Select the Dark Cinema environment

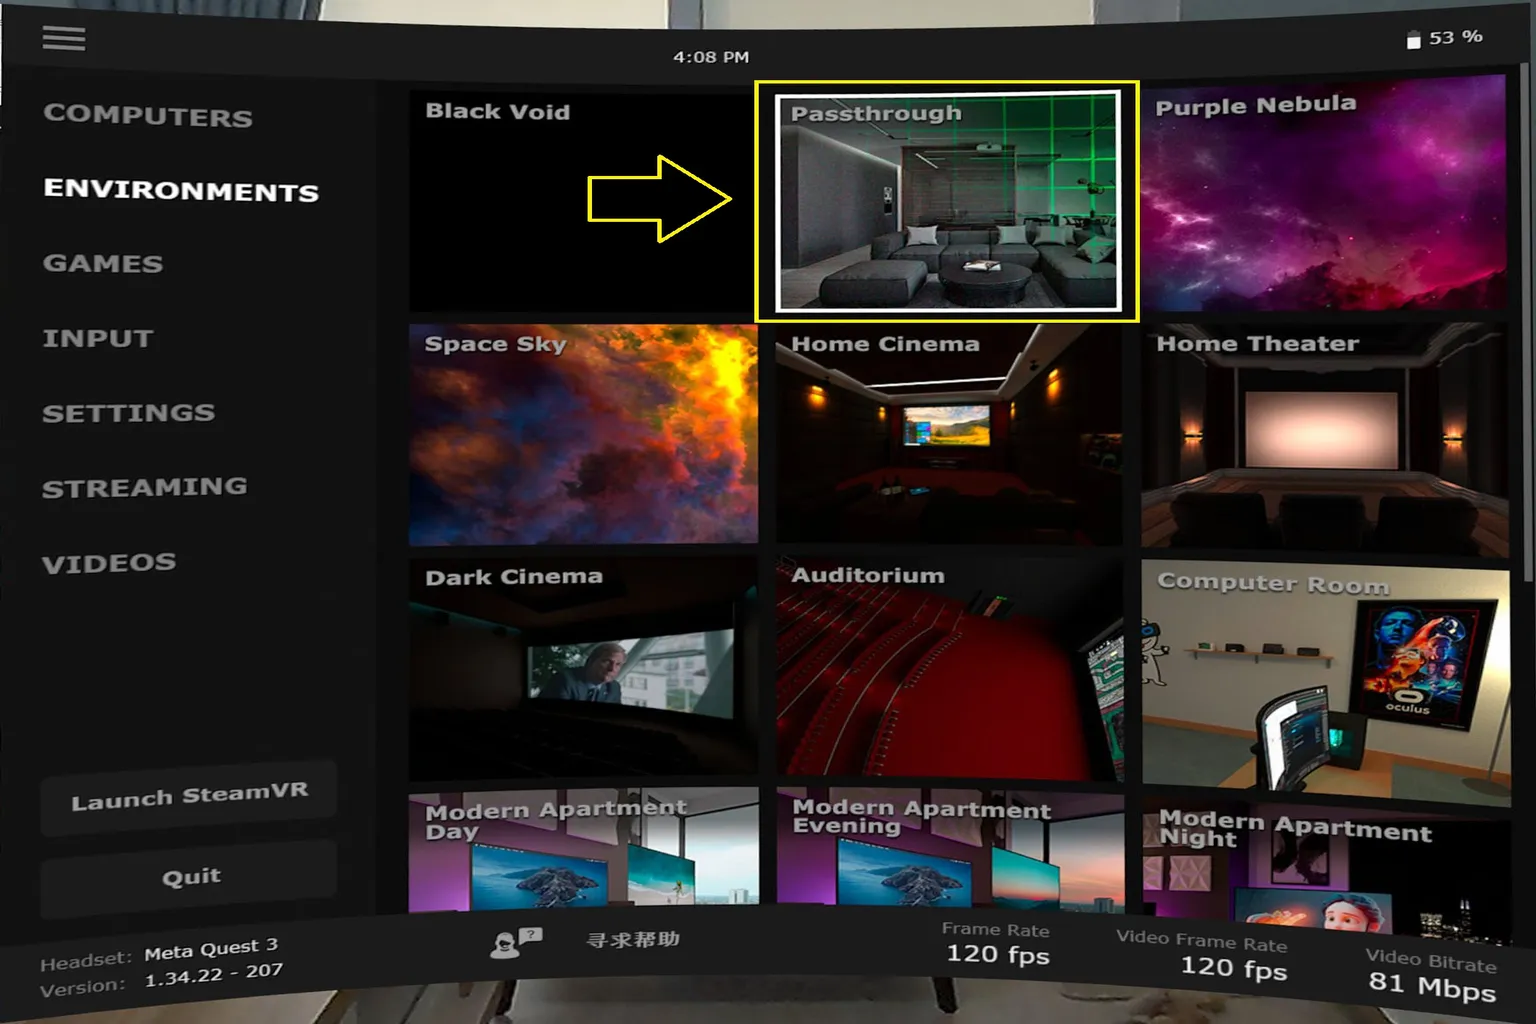click(583, 668)
